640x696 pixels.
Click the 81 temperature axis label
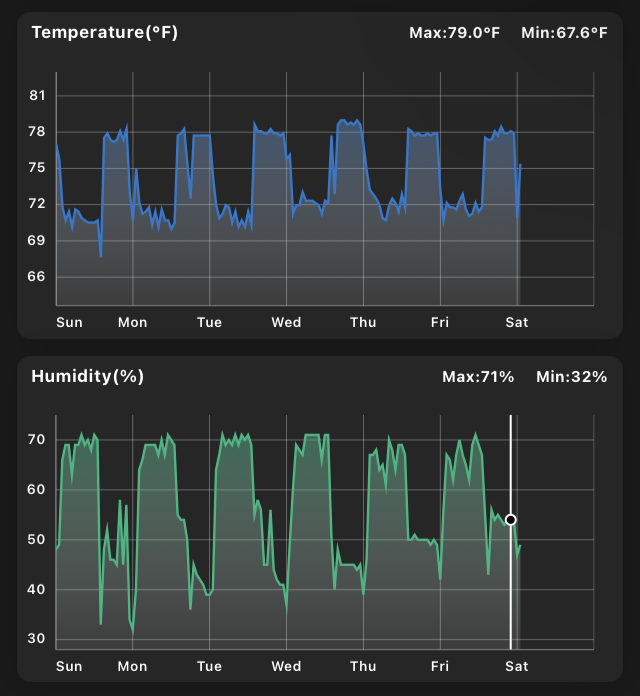point(37,95)
